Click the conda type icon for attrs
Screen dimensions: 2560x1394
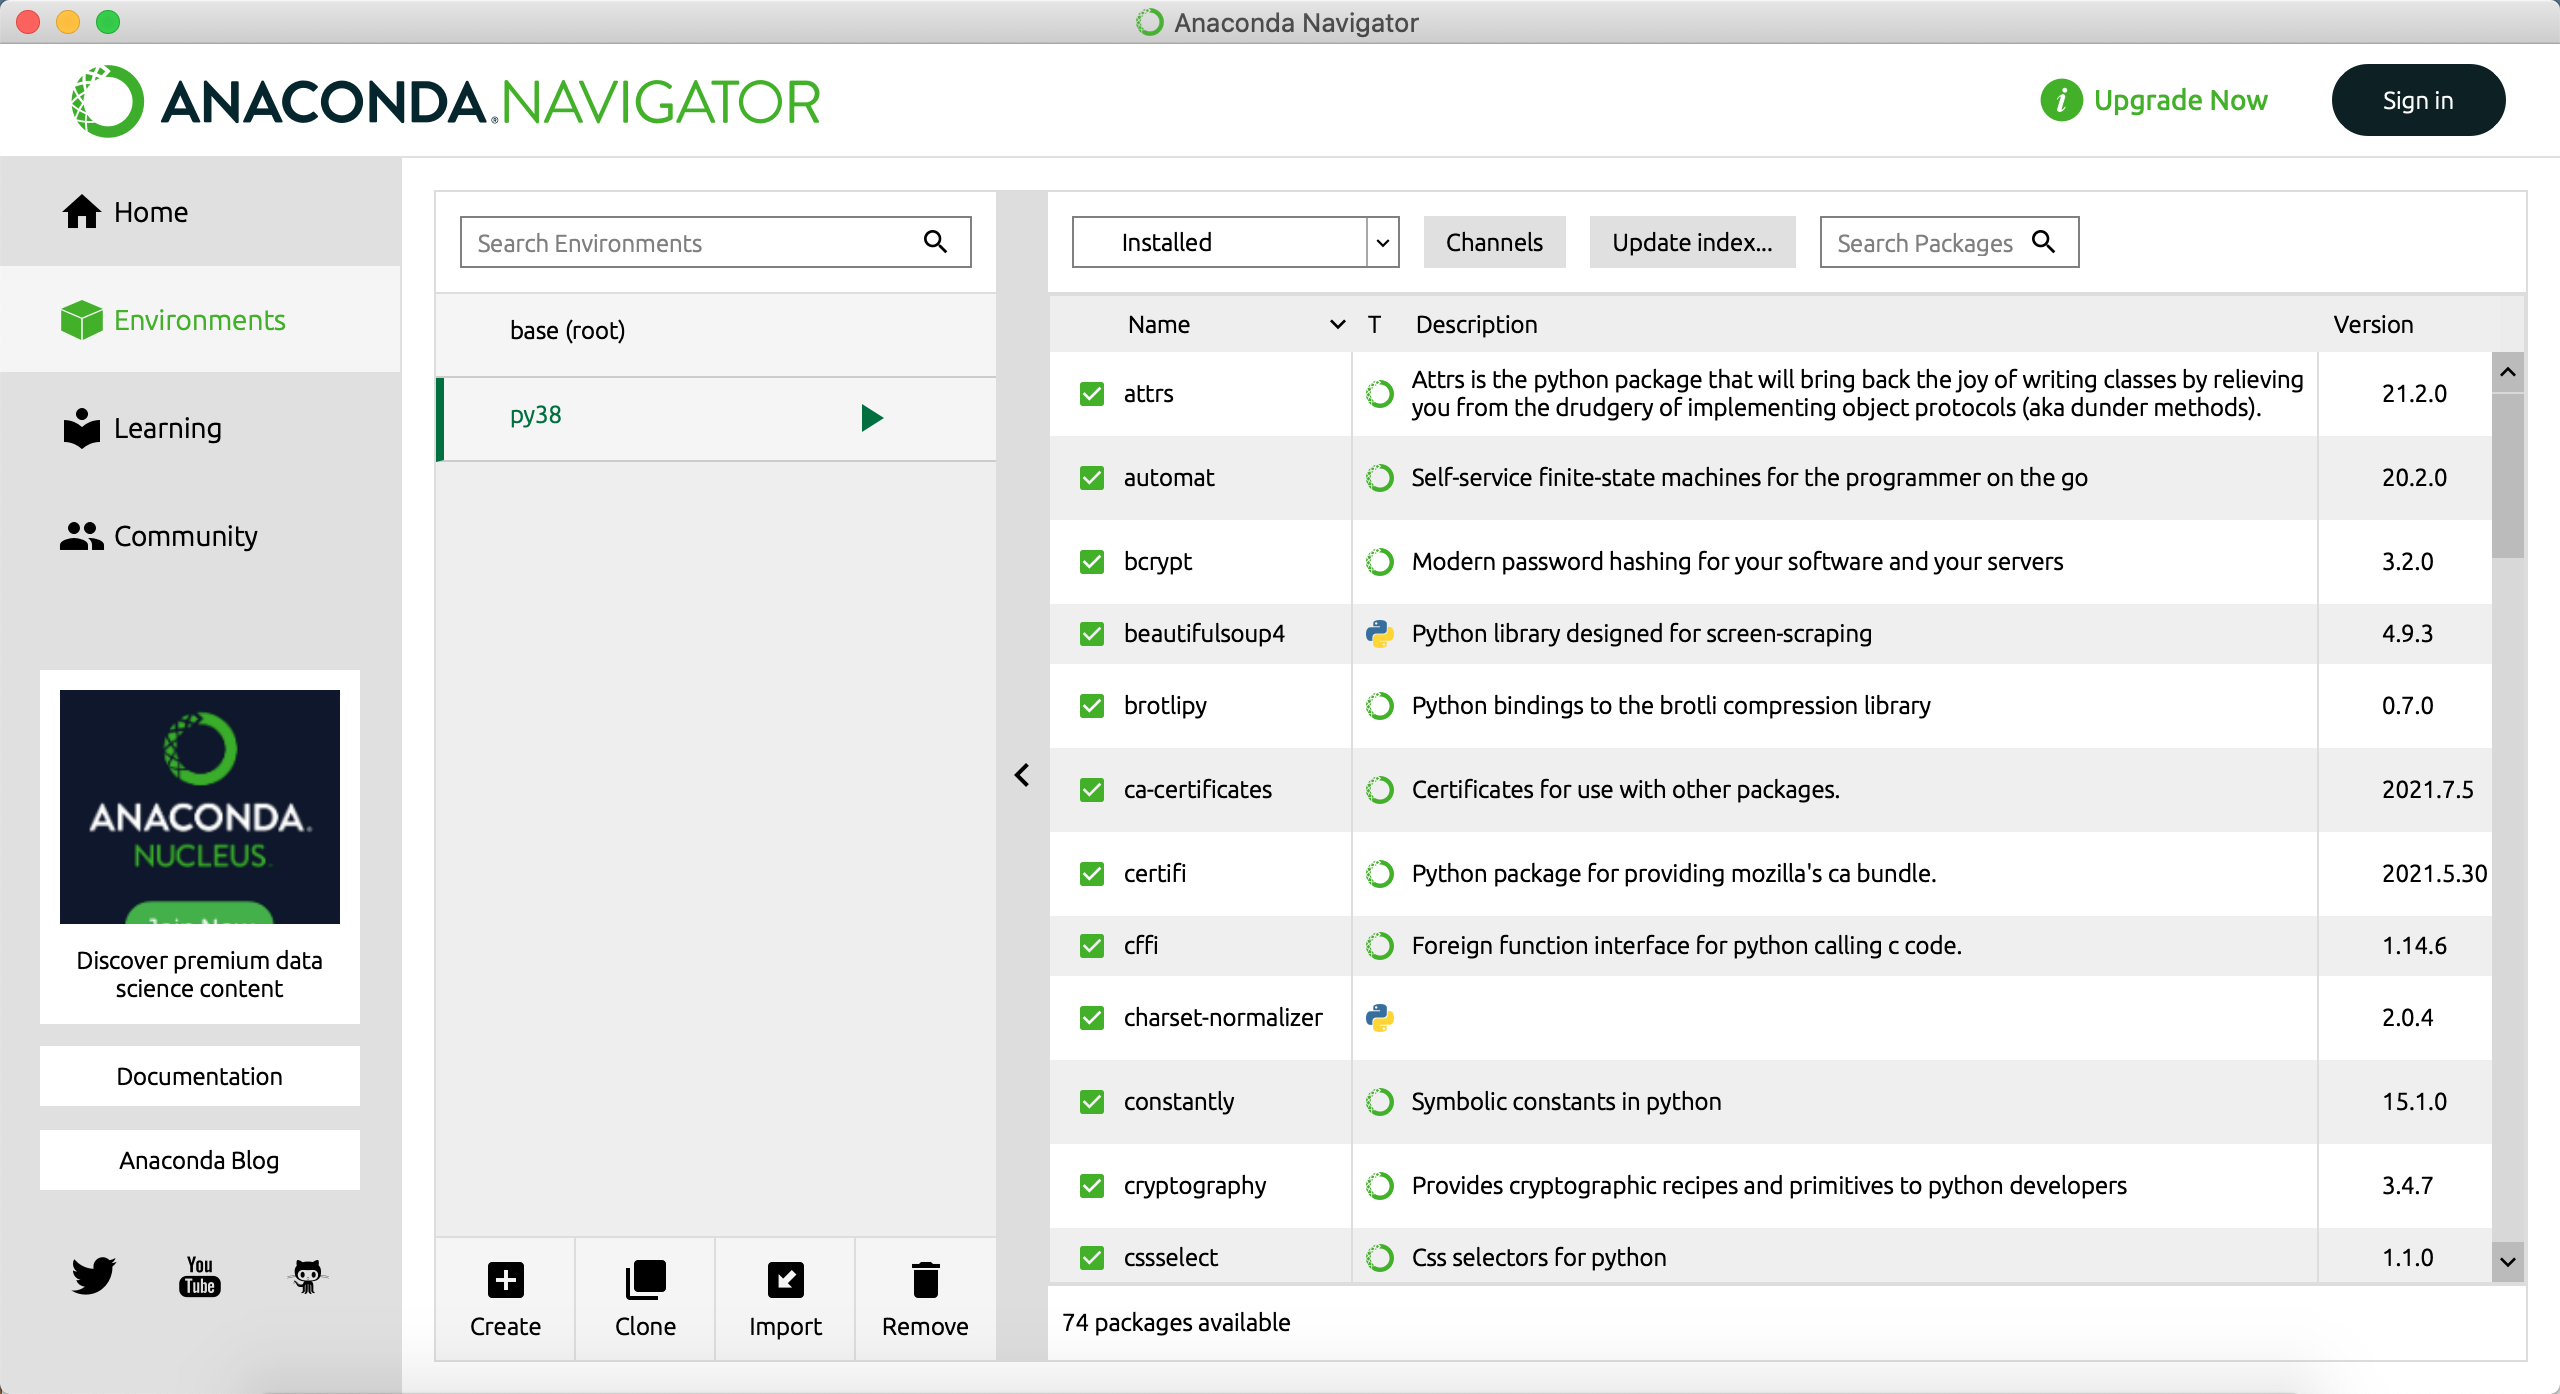tap(1380, 394)
